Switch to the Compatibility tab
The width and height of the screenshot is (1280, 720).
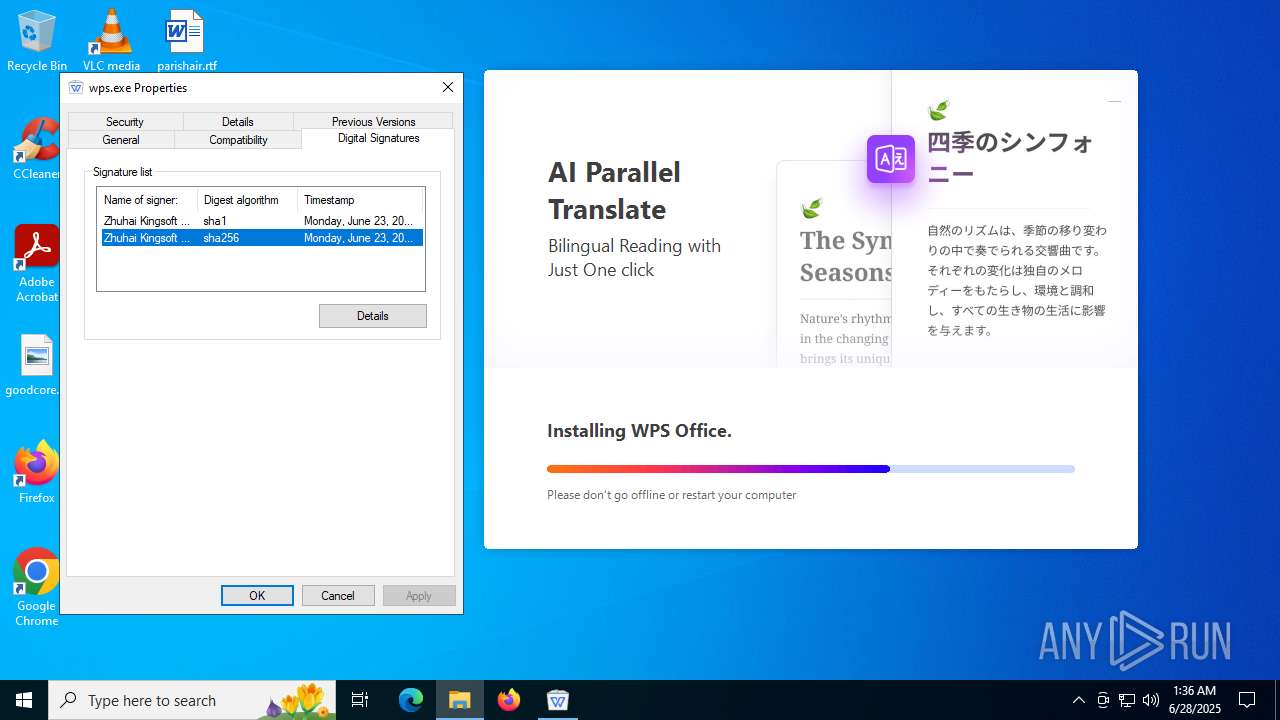[x=238, y=140]
